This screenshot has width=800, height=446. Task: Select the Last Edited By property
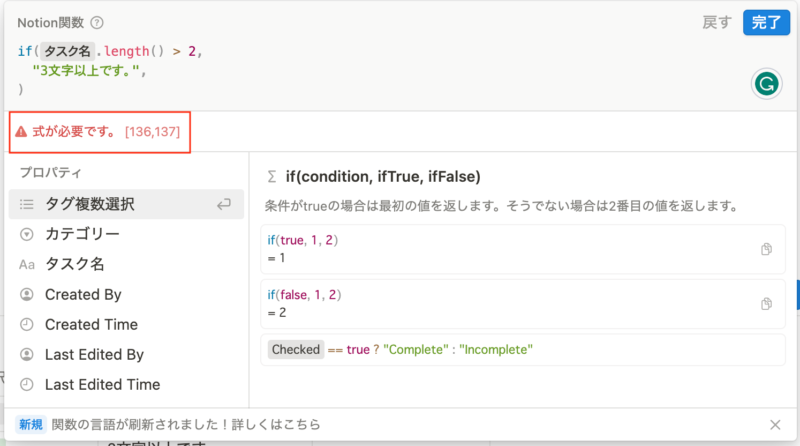click(126, 355)
